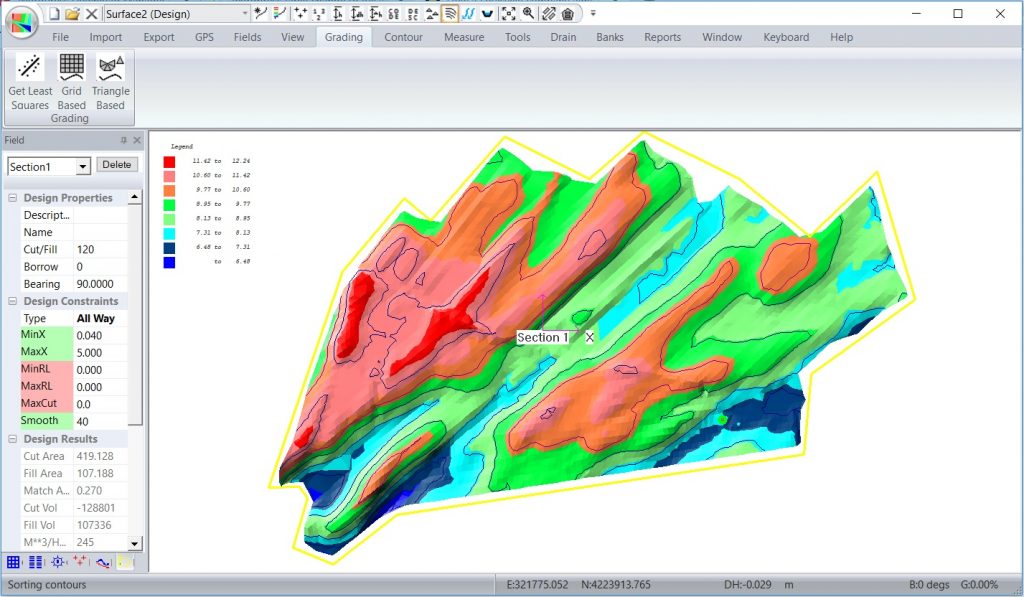Open the Section1 dropdown in Field panel
Viewport: 1024px width, 597px height.
[x=82, y=166]
